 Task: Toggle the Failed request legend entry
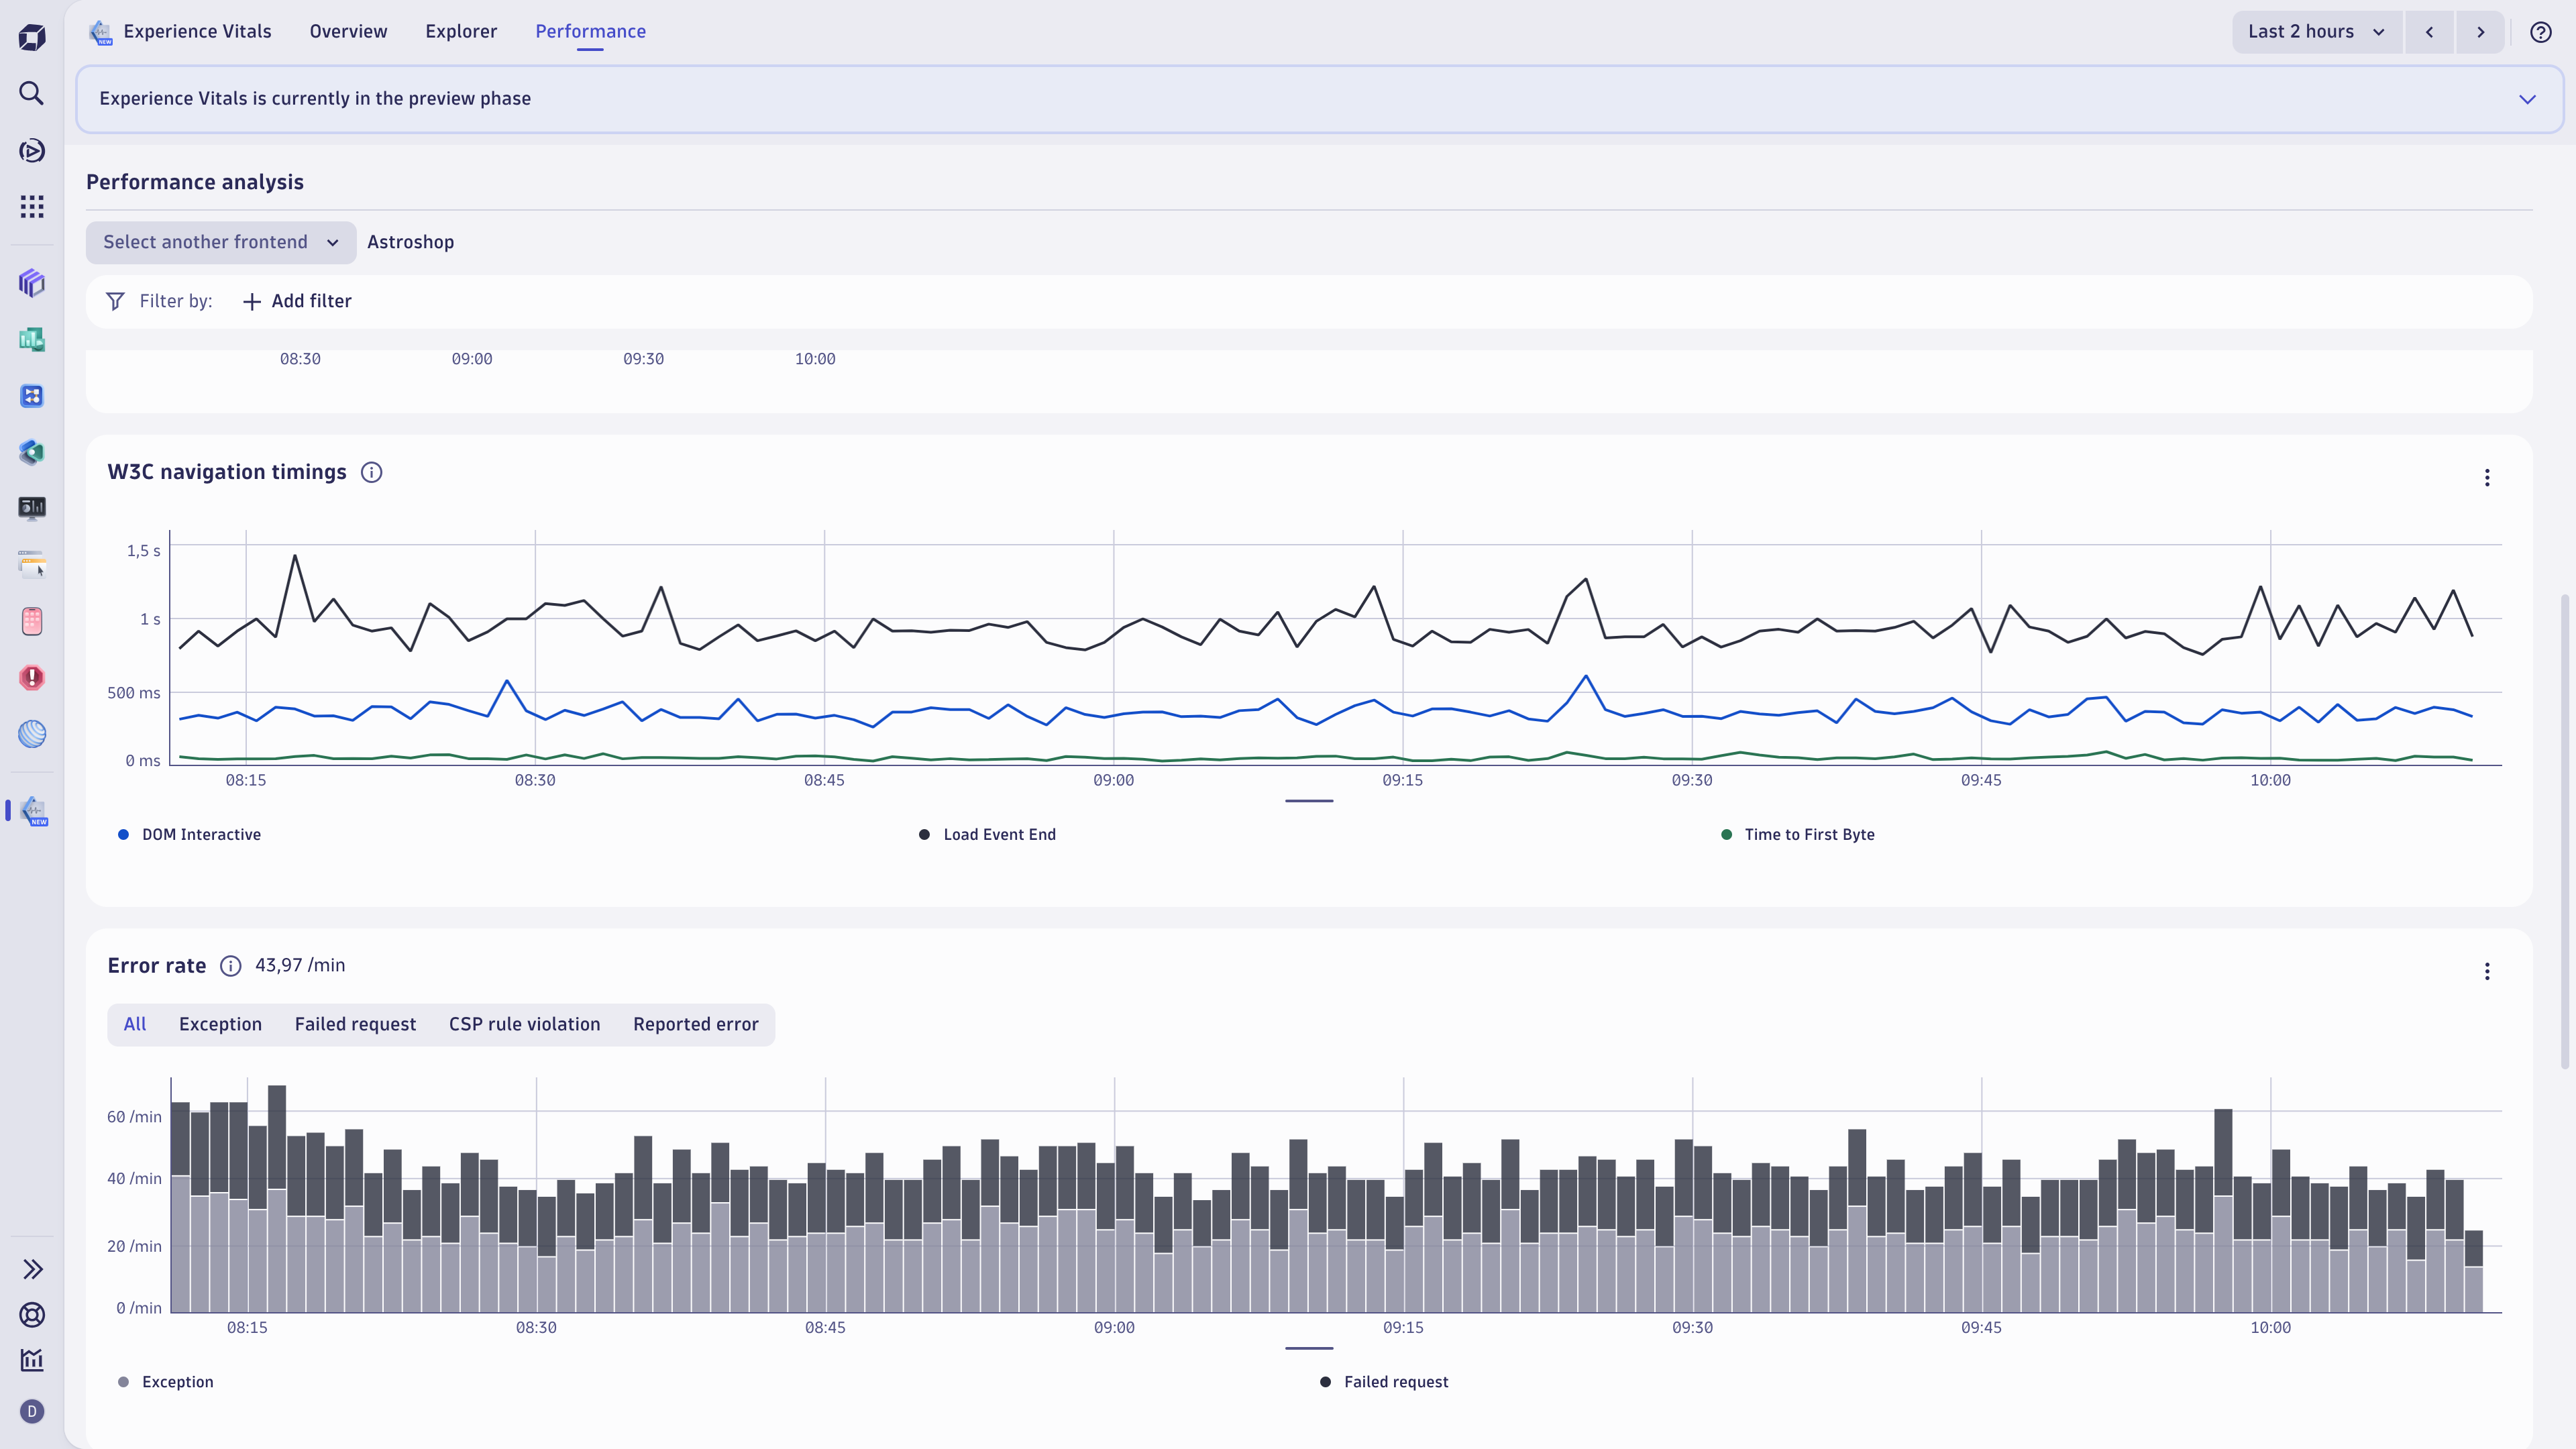(x=1384, y=1381)
